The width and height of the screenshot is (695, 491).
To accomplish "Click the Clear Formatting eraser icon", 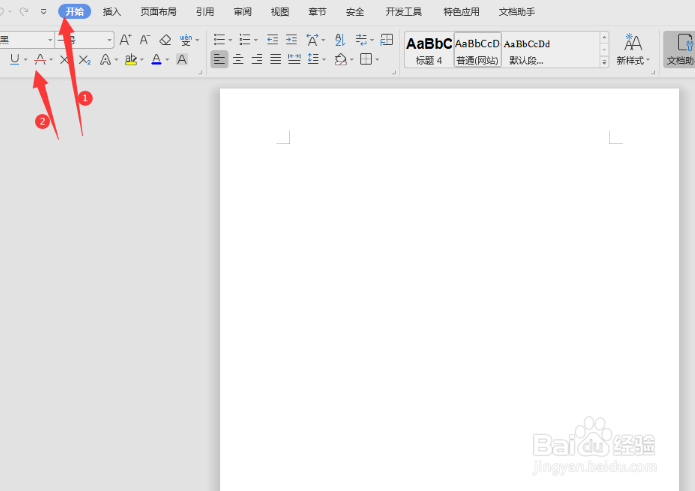I will pos(165,40).
